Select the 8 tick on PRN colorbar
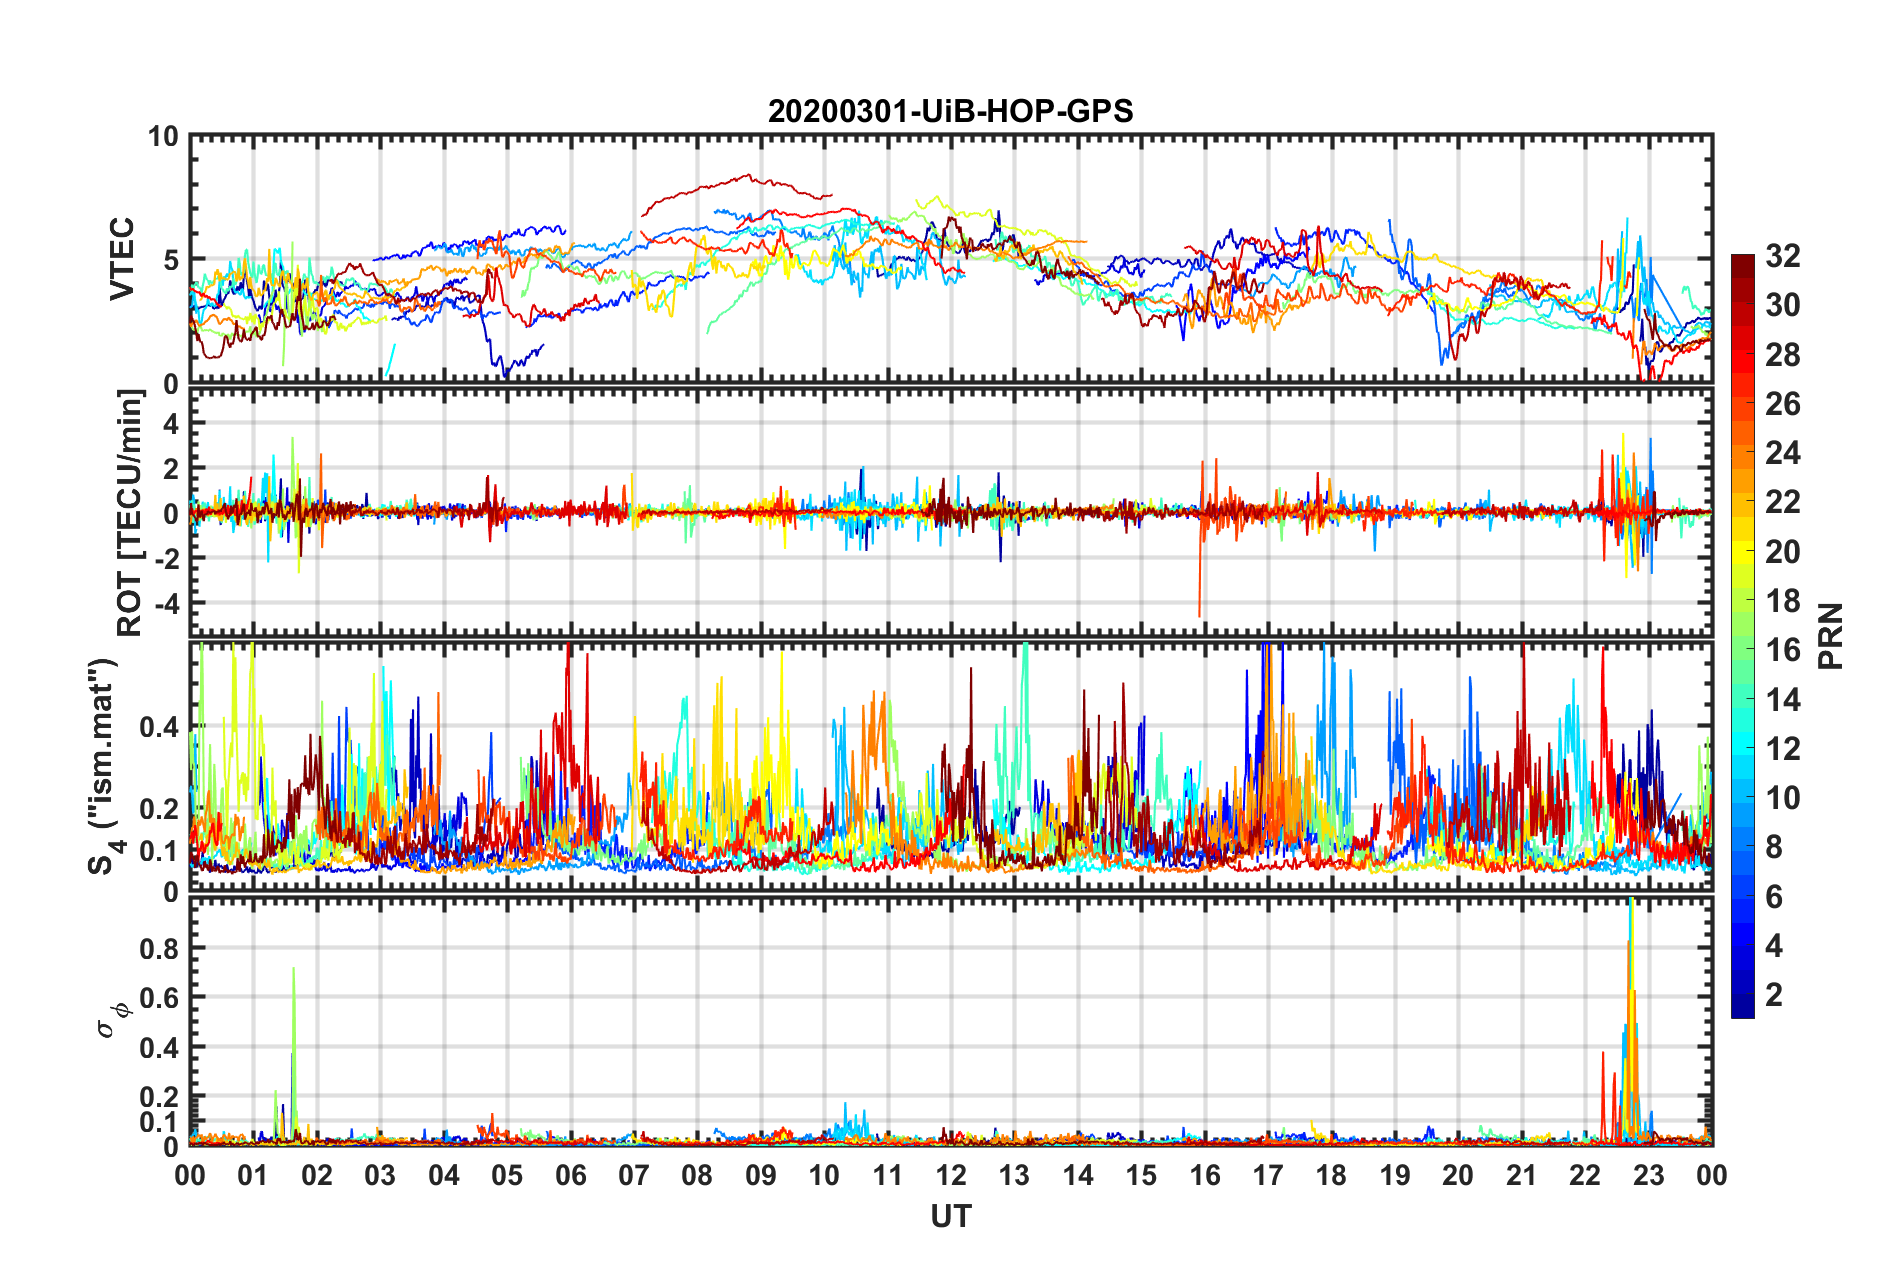Screen dimensions: 1902x1272 (x=1774, y=847)
